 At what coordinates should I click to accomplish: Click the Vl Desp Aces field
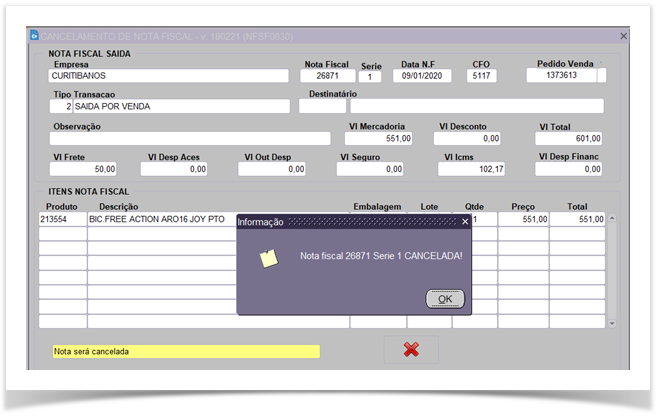tap(174, 169)
